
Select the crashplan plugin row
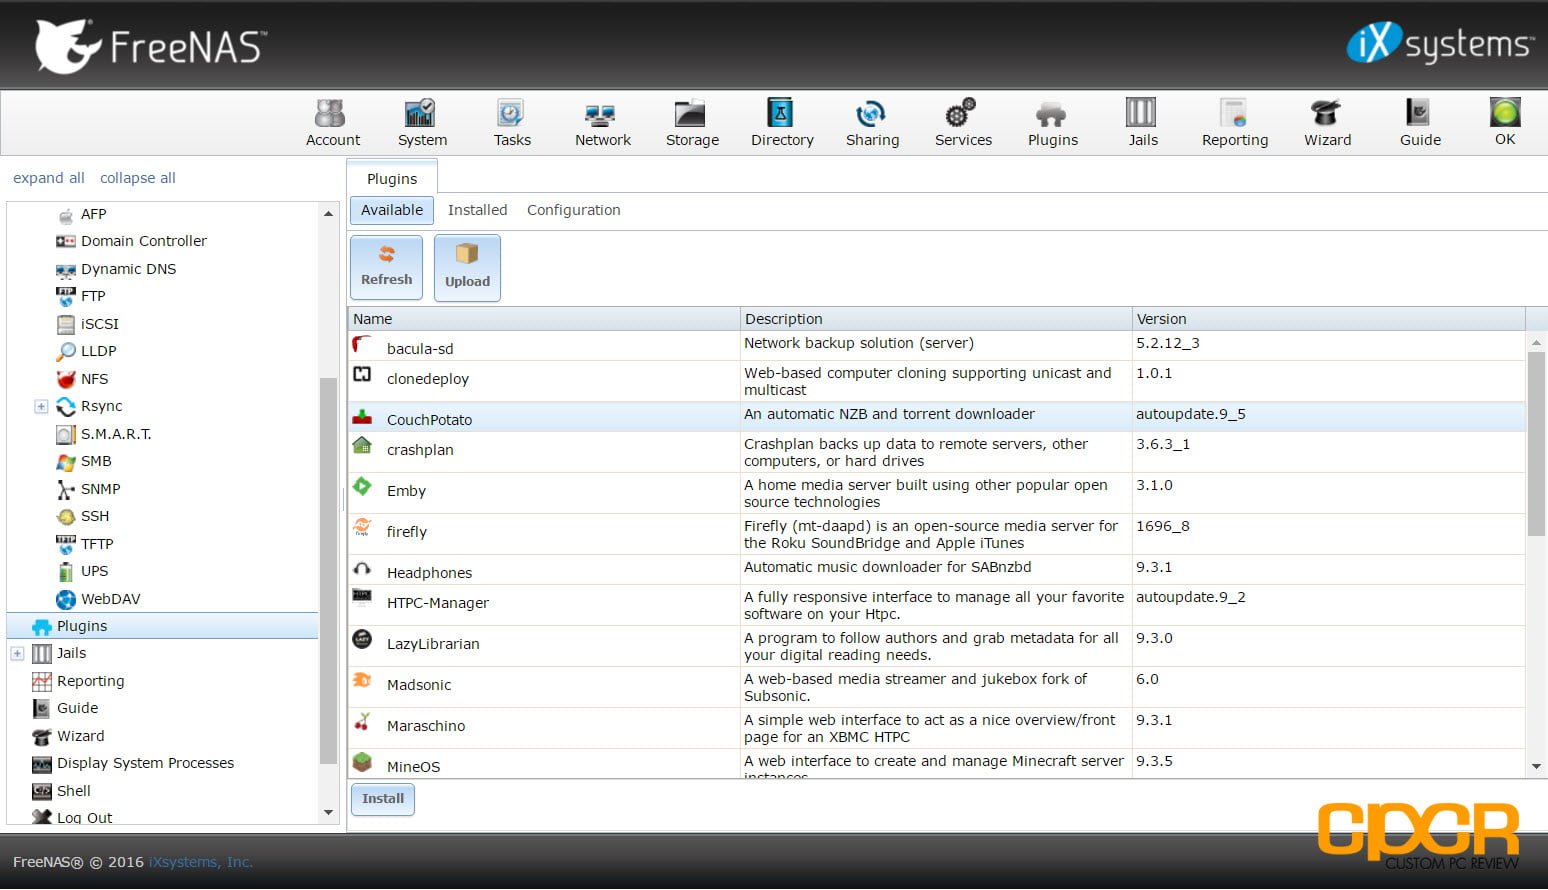pos(937,453)
